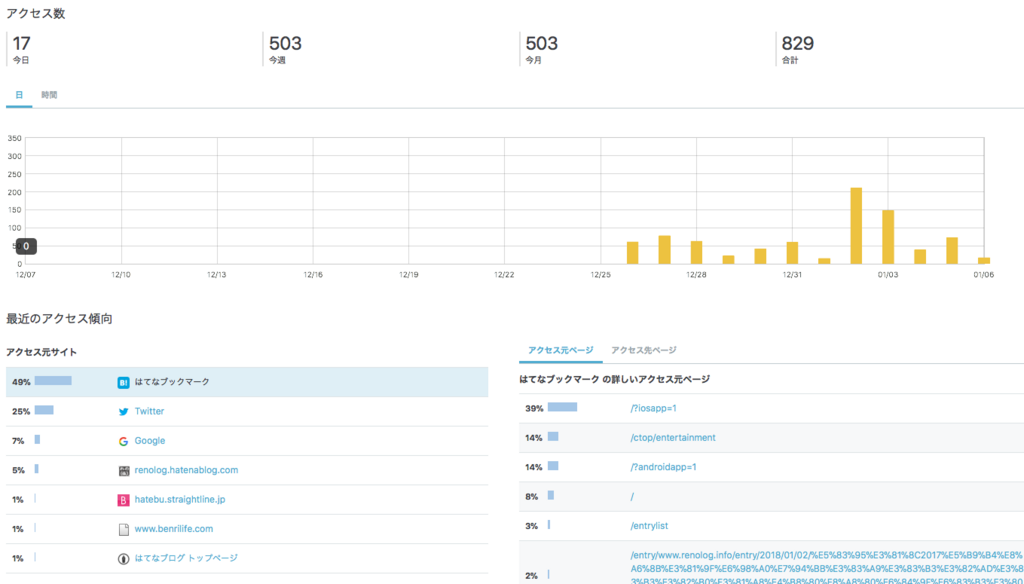The width and height of the screenshot is (1024, 584).
Task: Click the Hatena Bookmark B! icon
Action: pyautogui.click(x=123, y=382)
